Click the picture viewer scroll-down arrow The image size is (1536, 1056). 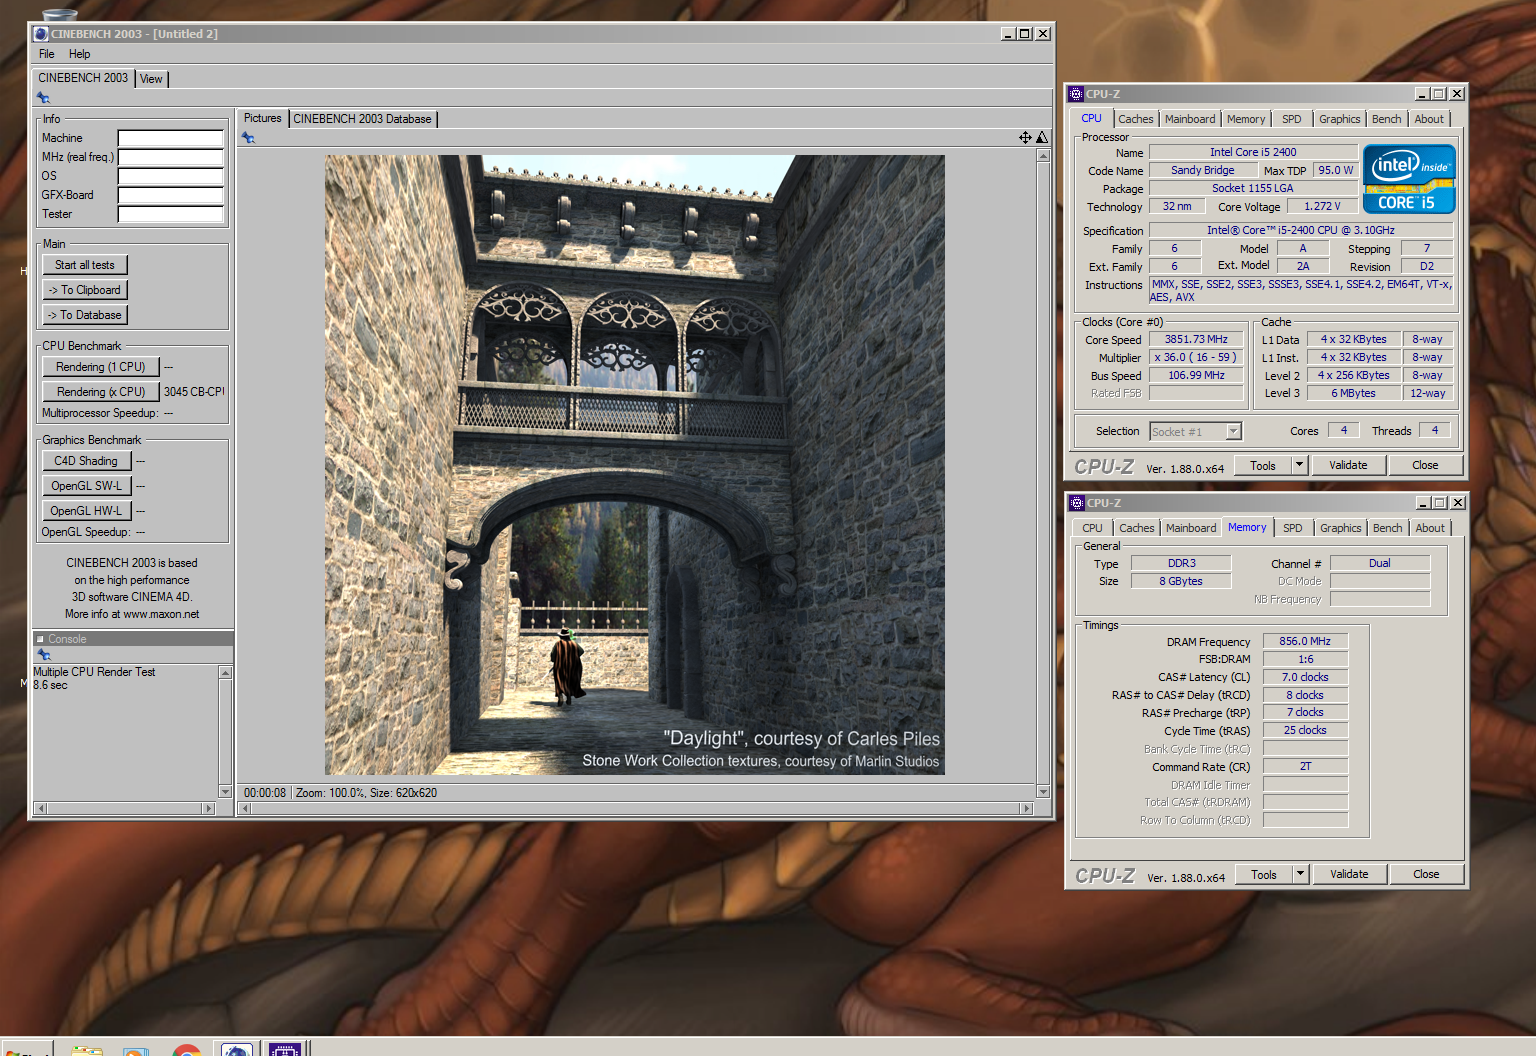[x=1043, y=791]
